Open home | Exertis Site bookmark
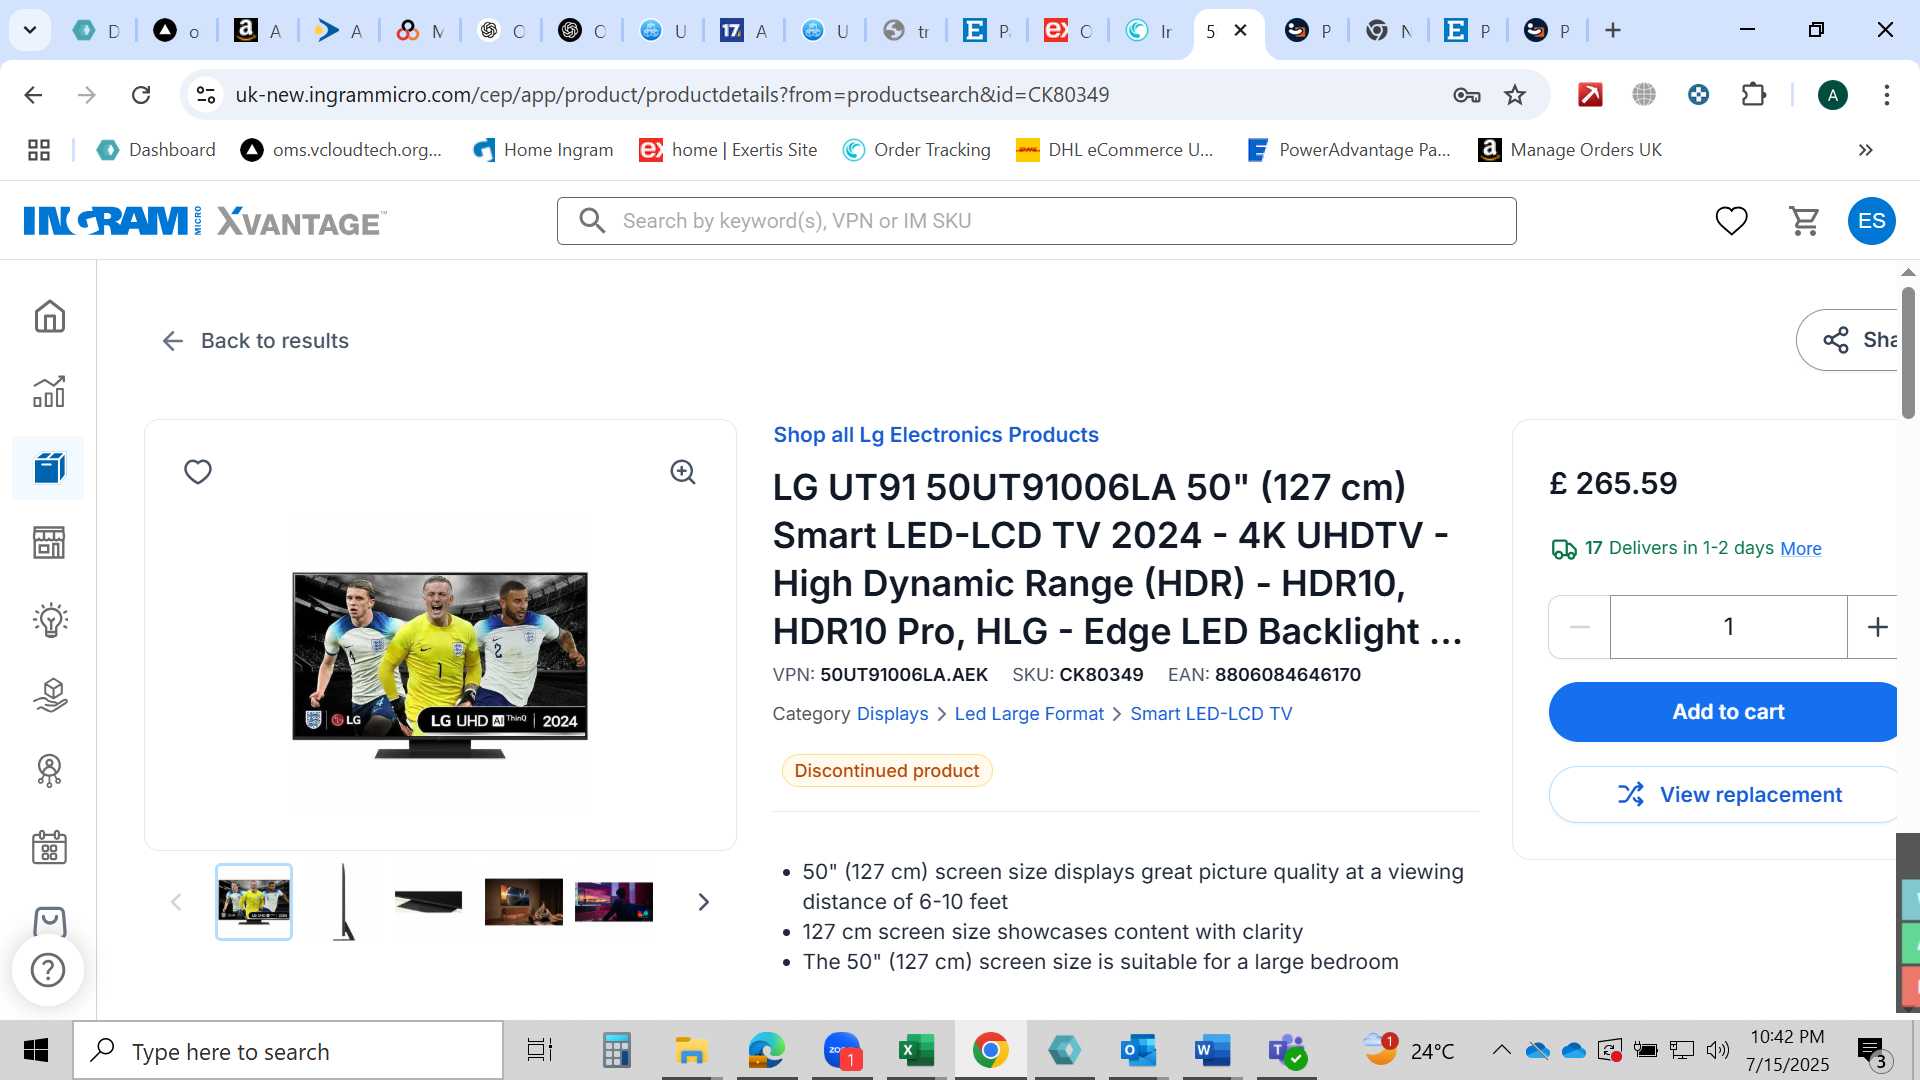 [x=729, y=150]
